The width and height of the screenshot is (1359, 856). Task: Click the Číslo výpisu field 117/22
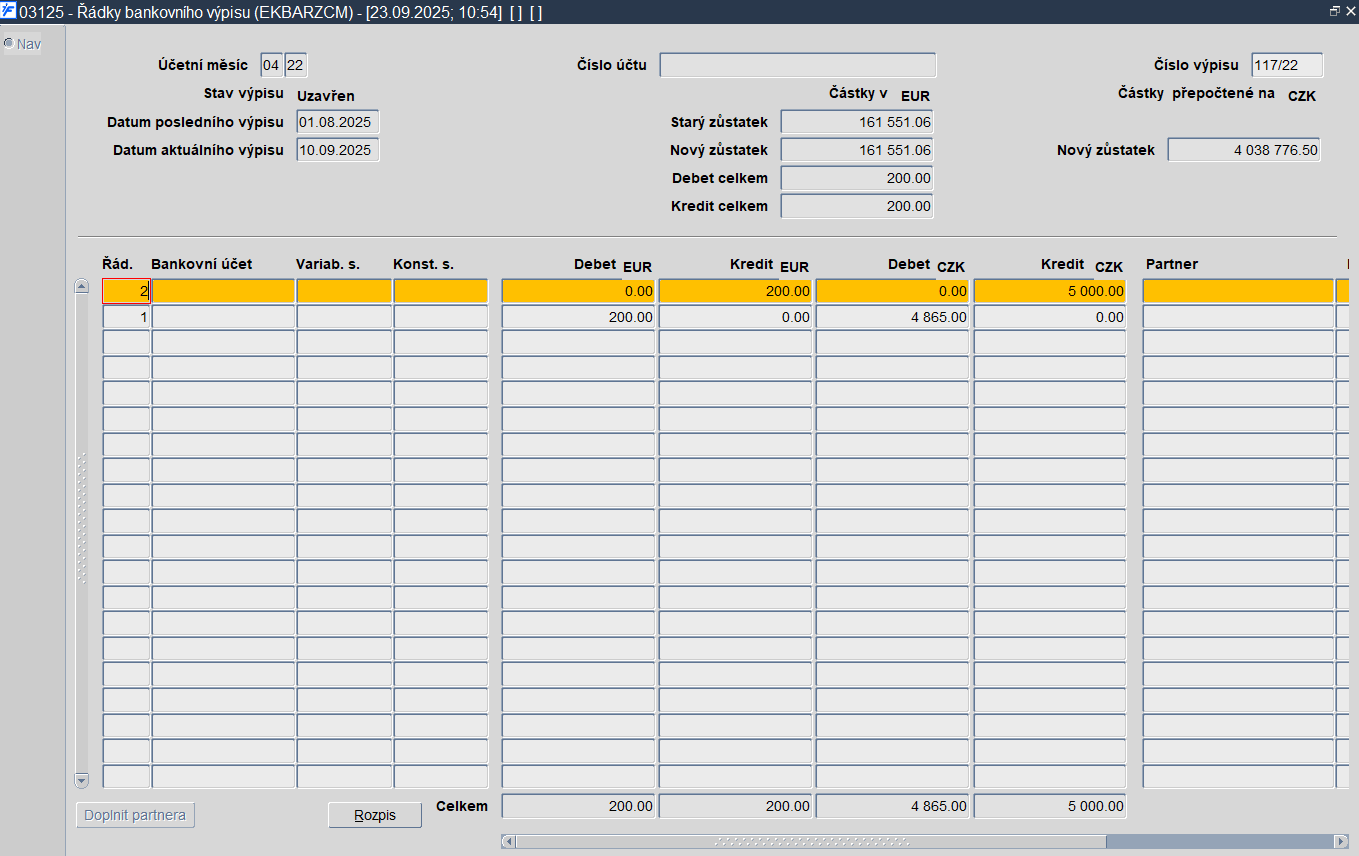(1287, 66)
